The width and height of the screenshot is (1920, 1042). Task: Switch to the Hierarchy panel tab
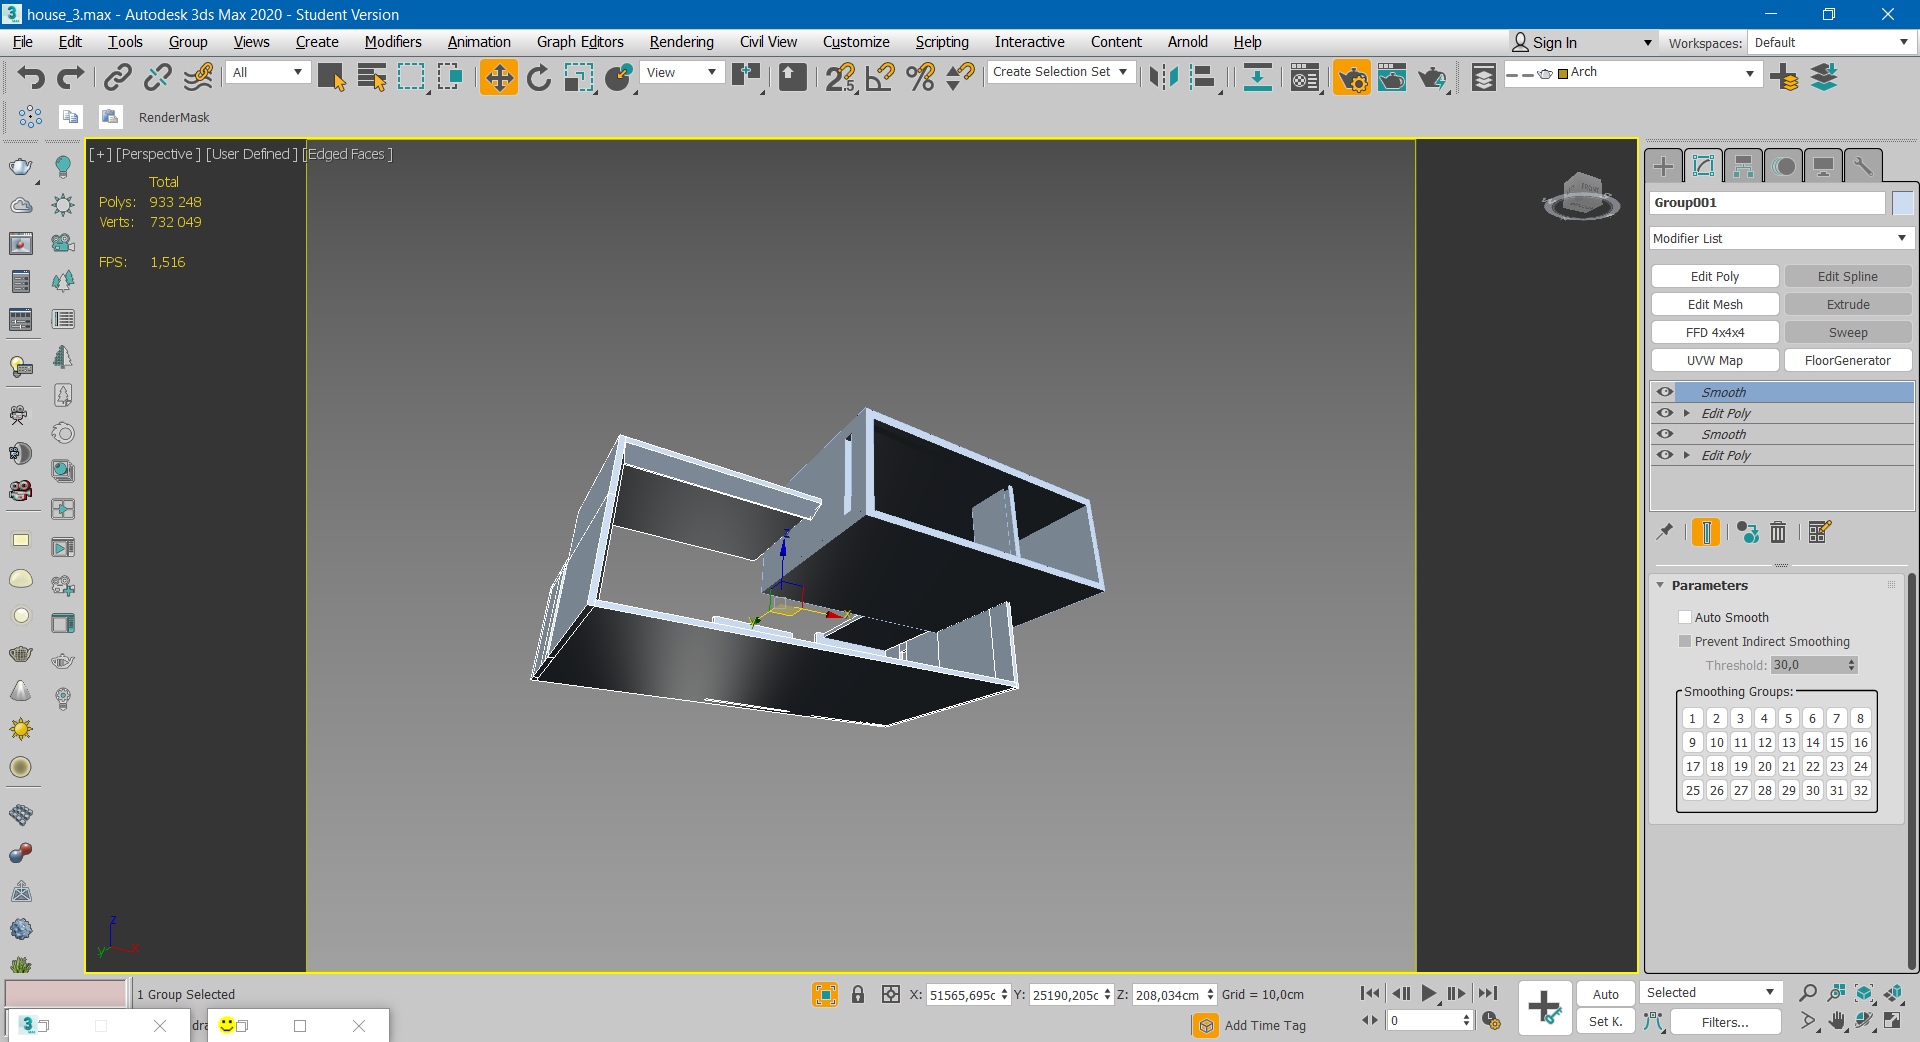(1743, 166)
